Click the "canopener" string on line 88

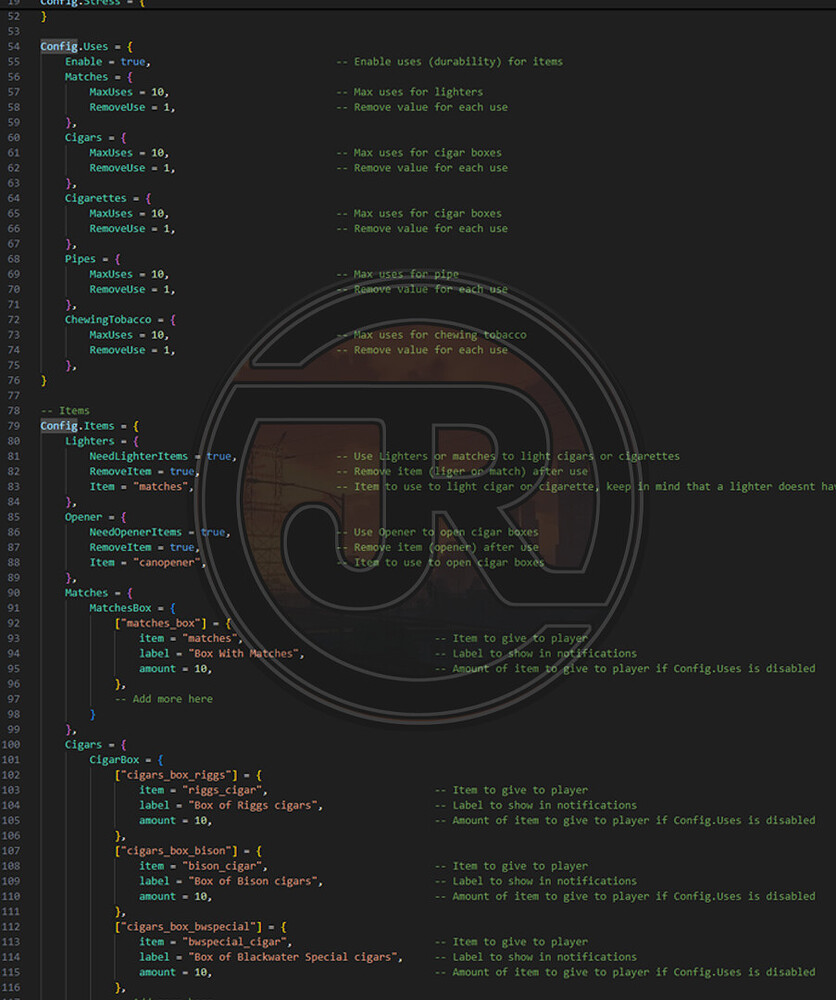click(x=167, y=562)
